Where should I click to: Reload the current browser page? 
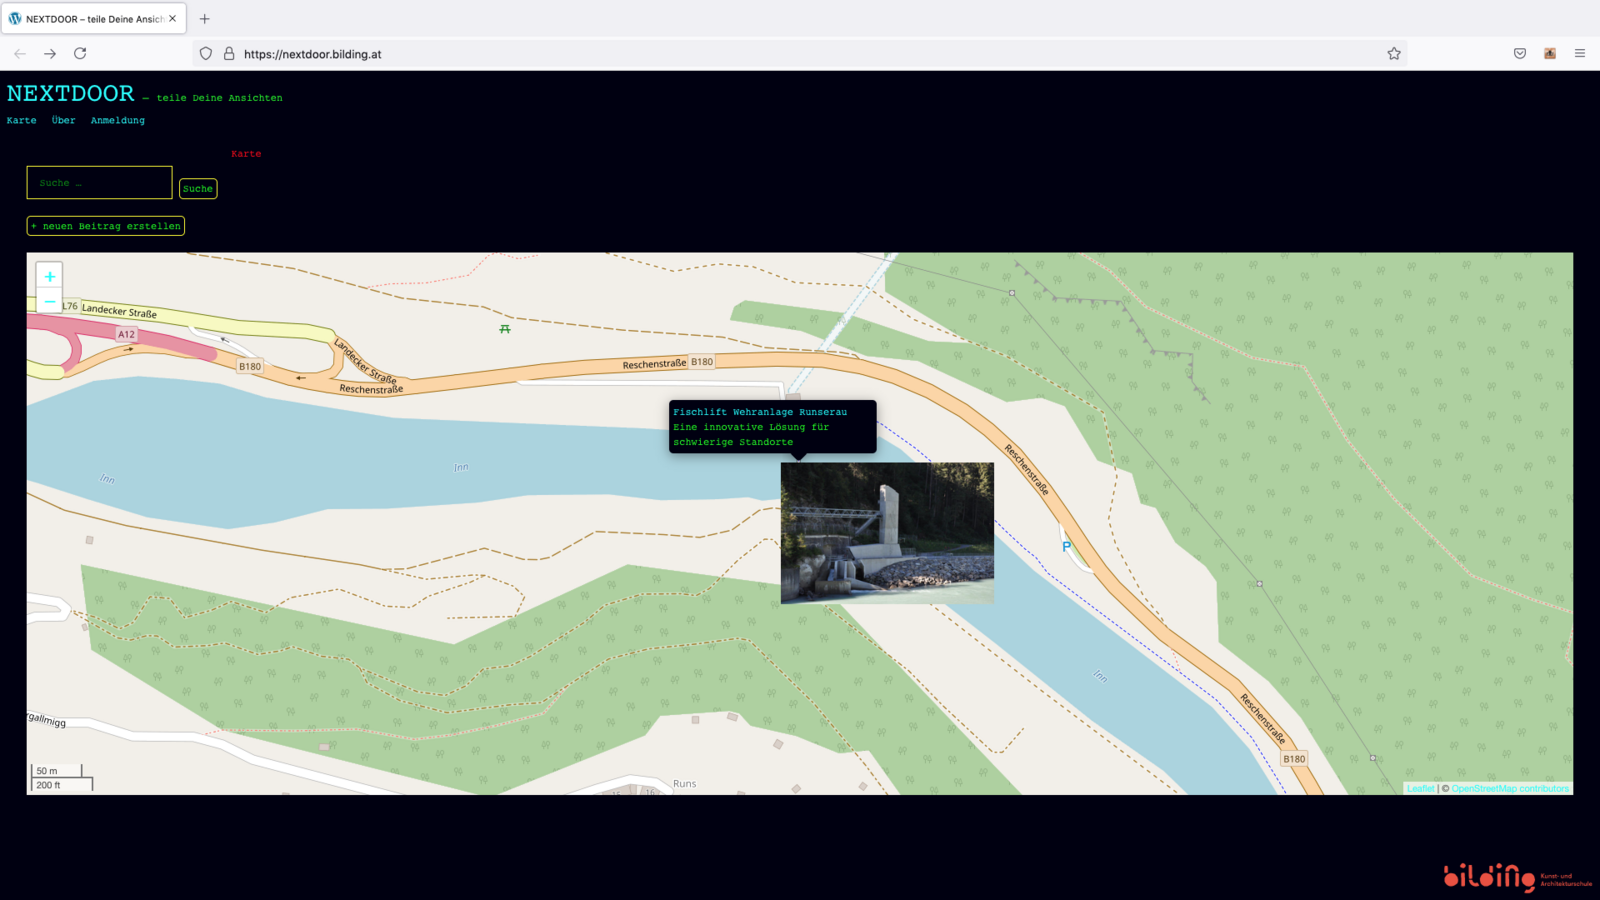click(80, 54)
